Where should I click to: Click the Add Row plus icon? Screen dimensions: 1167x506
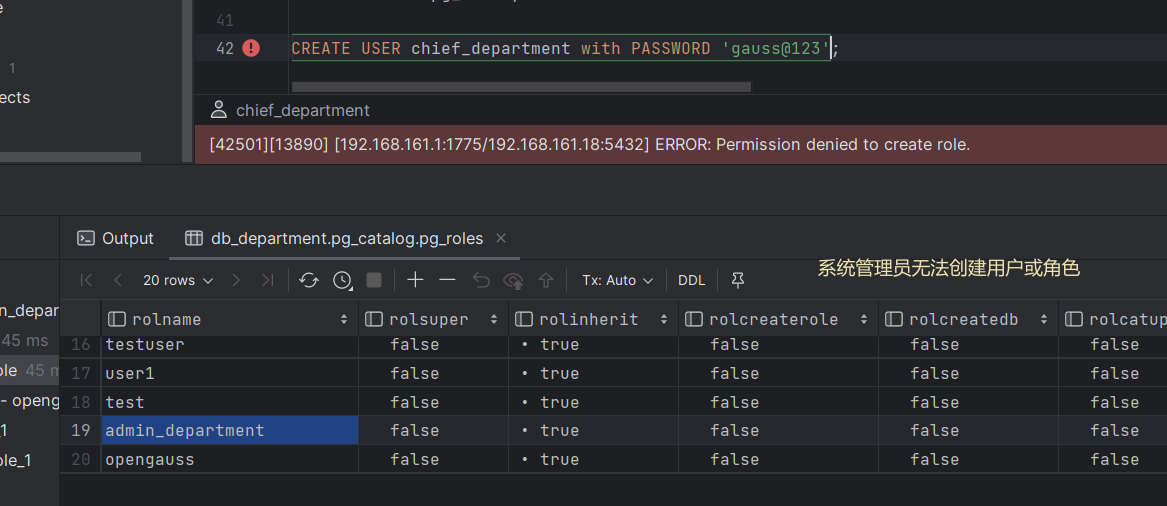pos(415,281)
